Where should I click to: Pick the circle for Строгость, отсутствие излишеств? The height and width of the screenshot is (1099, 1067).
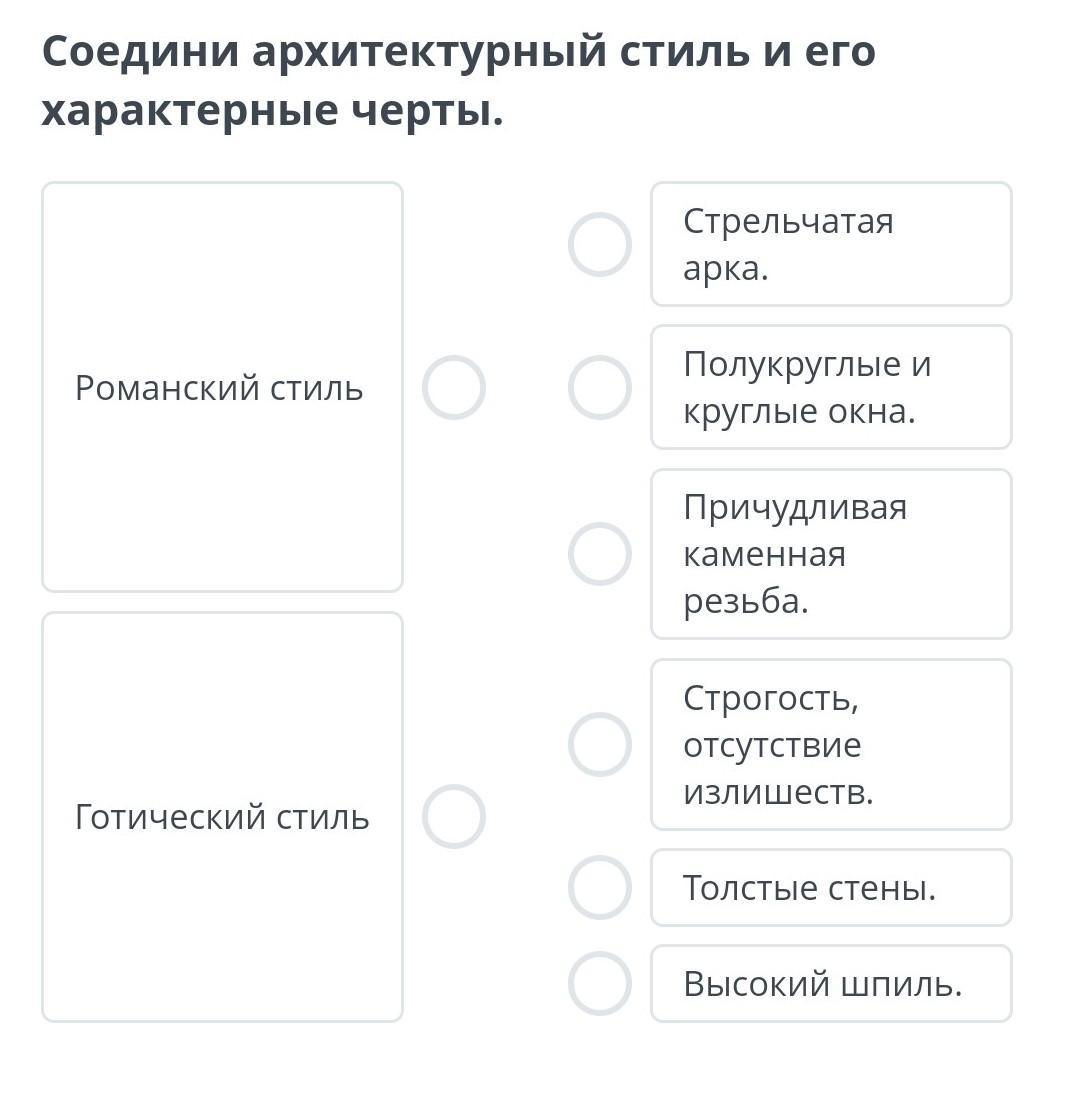point(599,744)
